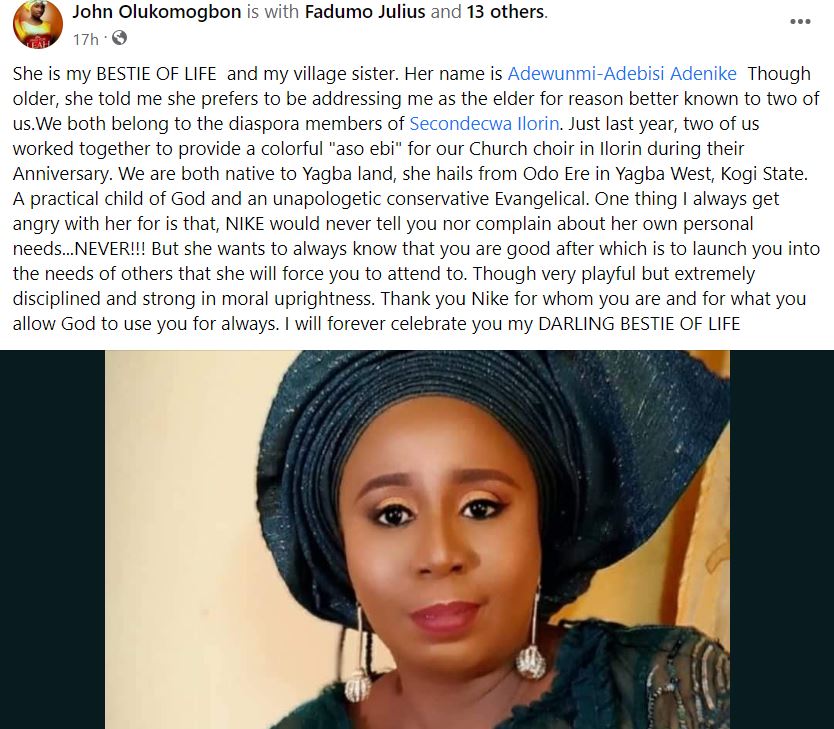
Task: Open John Olukomogbon's profile picture
Action: click(38, 24)
